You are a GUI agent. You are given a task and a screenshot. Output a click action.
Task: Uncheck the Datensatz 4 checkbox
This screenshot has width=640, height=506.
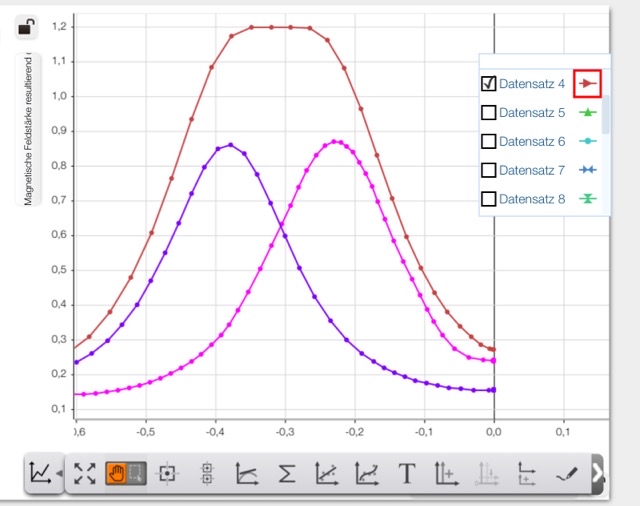489,83
